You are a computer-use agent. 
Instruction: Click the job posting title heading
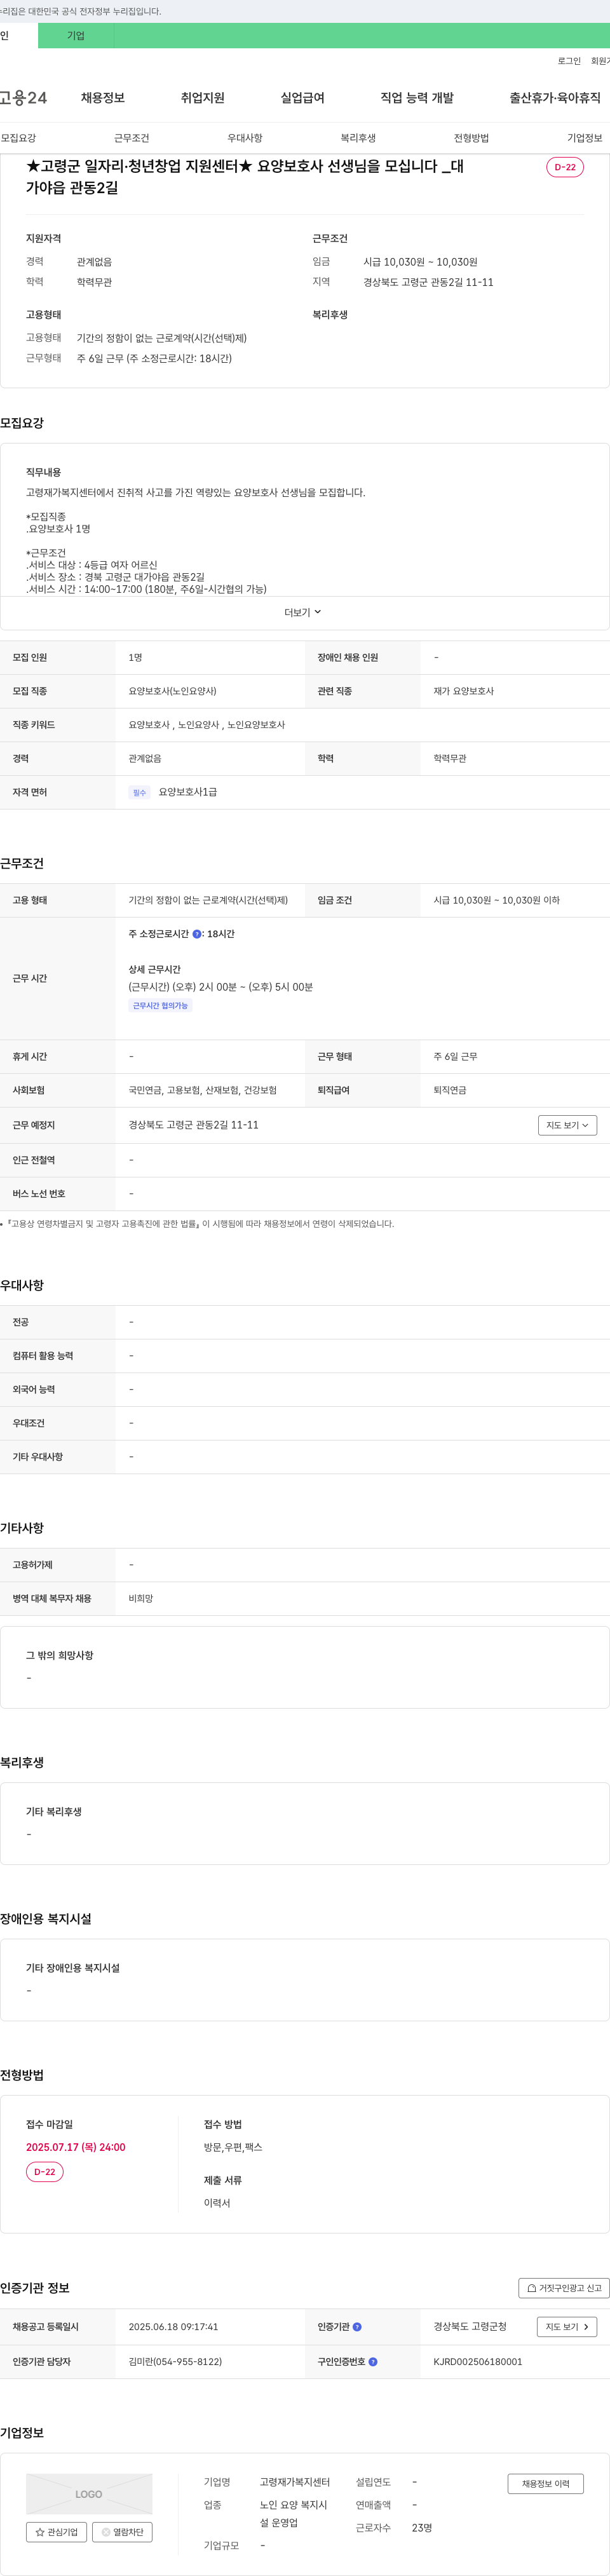[x=245, y=176]
